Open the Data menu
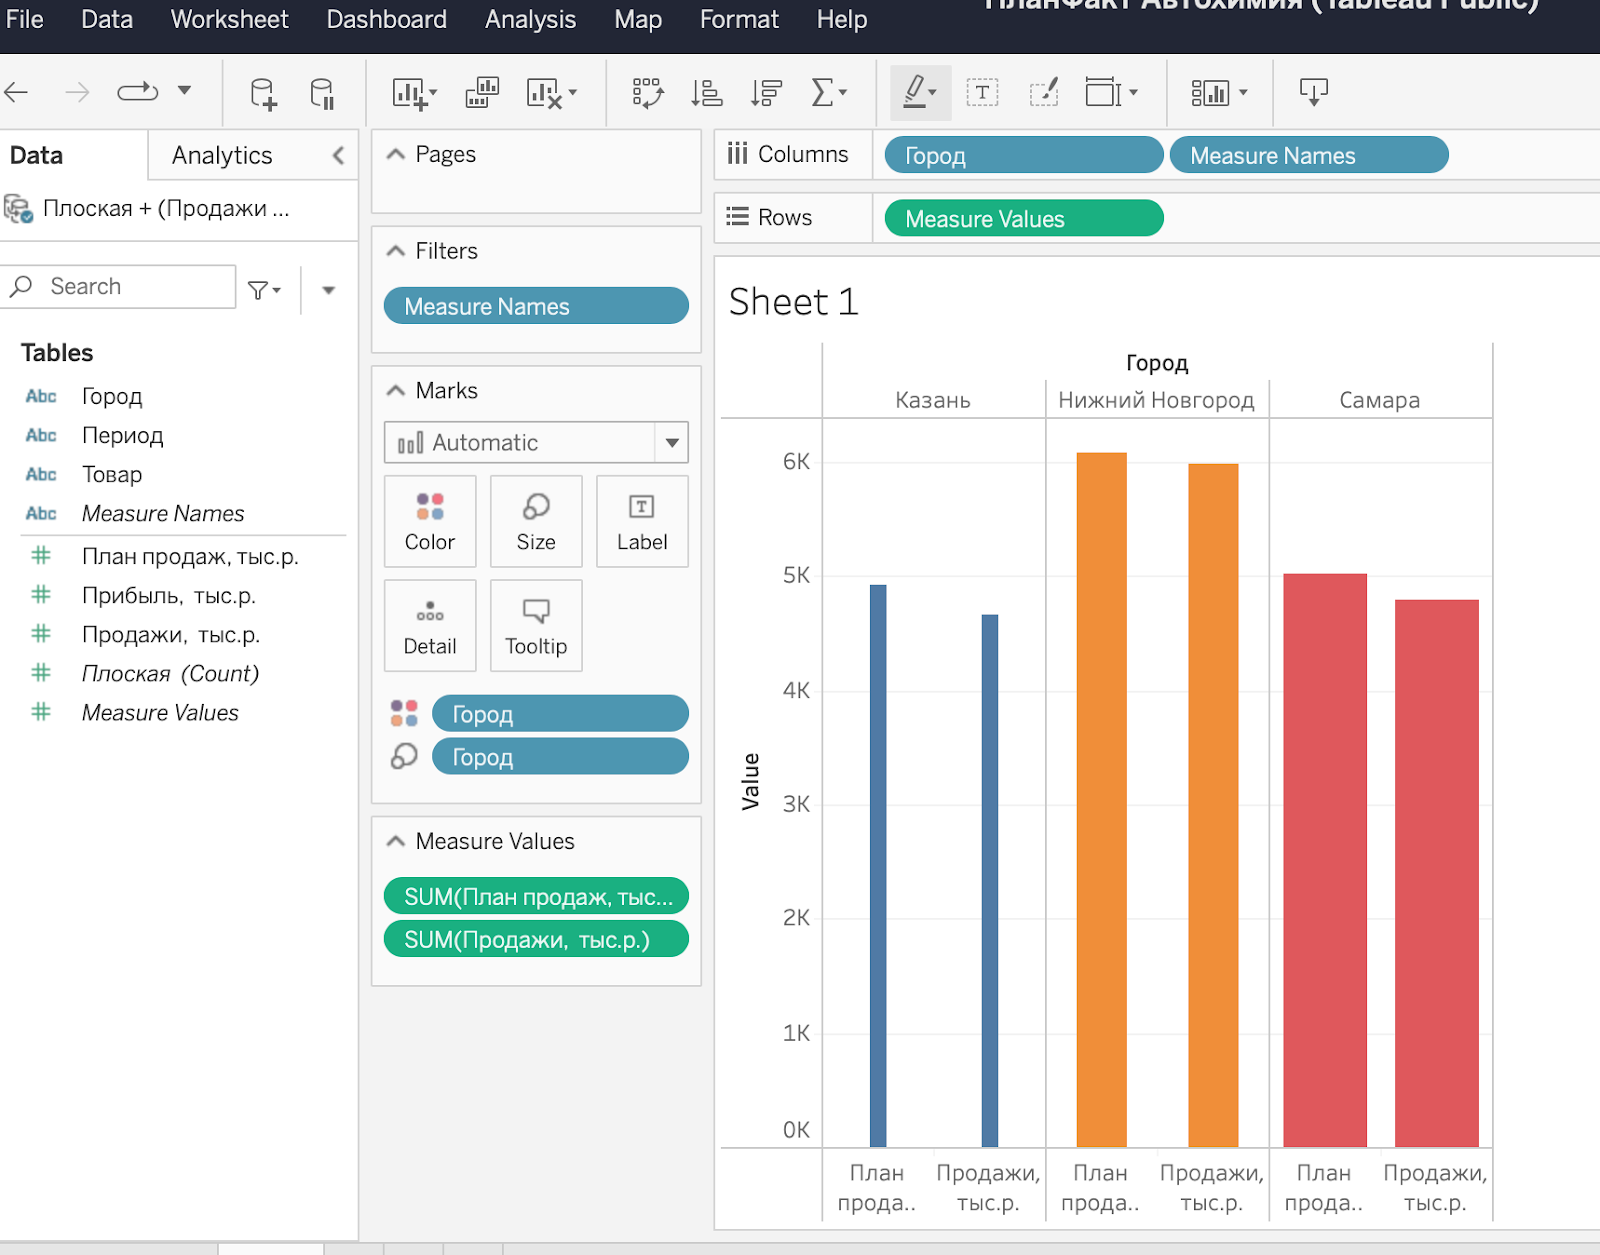 107,19
